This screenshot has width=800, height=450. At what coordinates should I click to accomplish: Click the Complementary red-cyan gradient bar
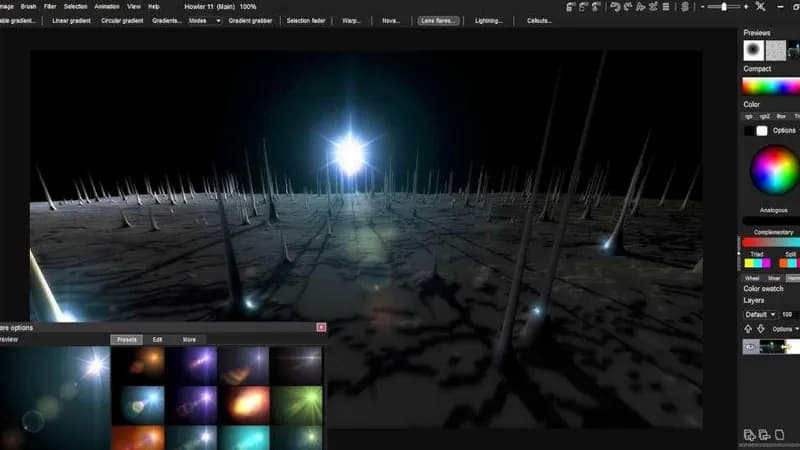point(771,242)
